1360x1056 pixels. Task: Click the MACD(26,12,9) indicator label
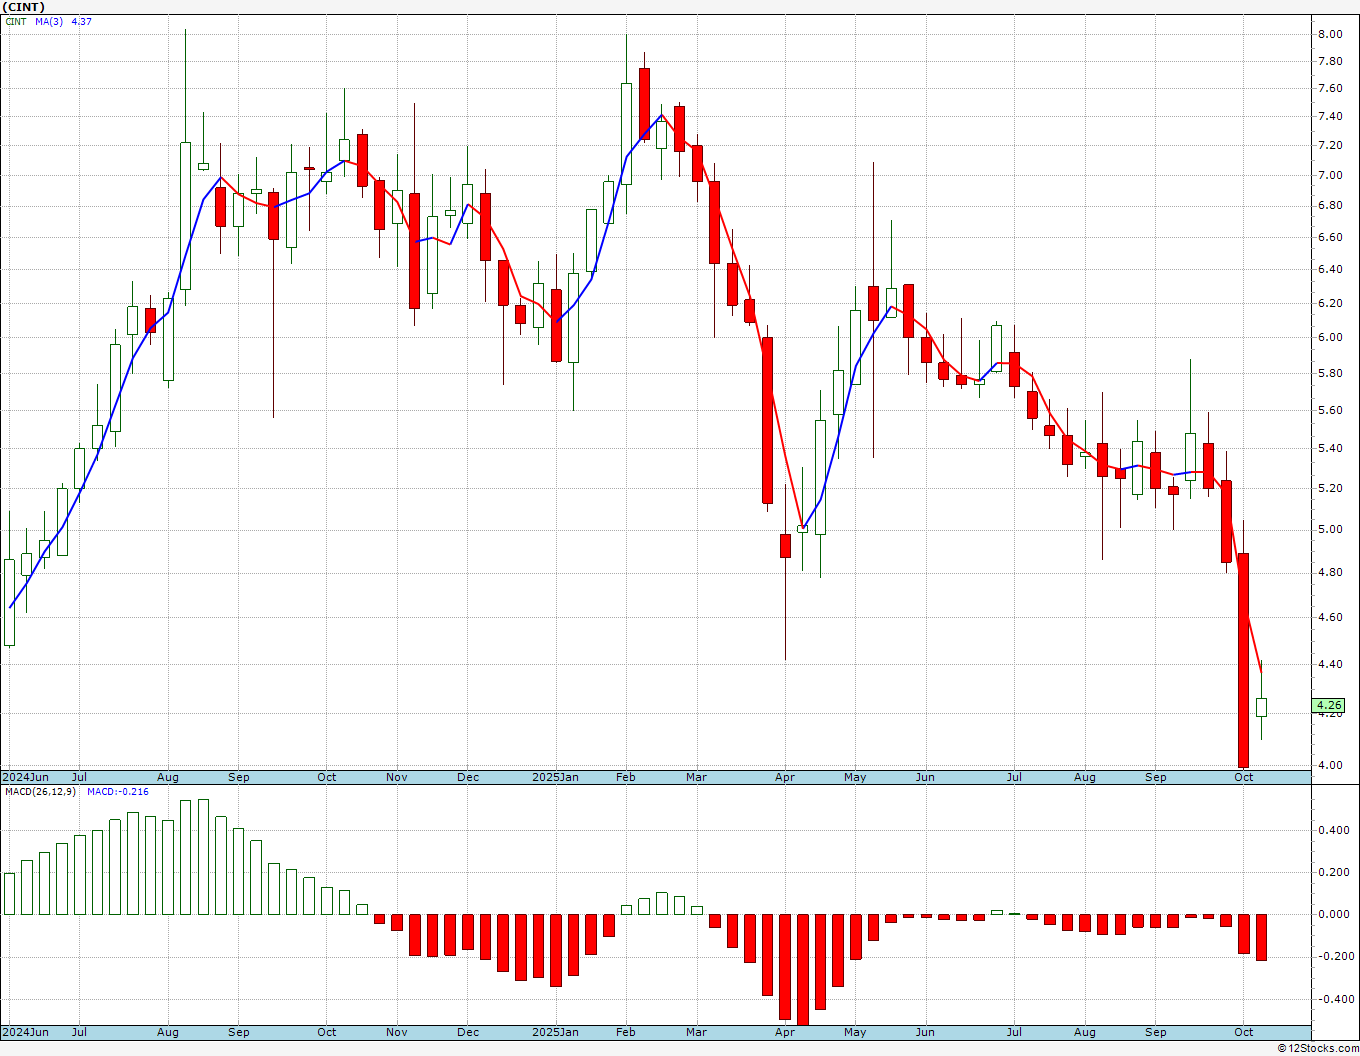(41, 792)
